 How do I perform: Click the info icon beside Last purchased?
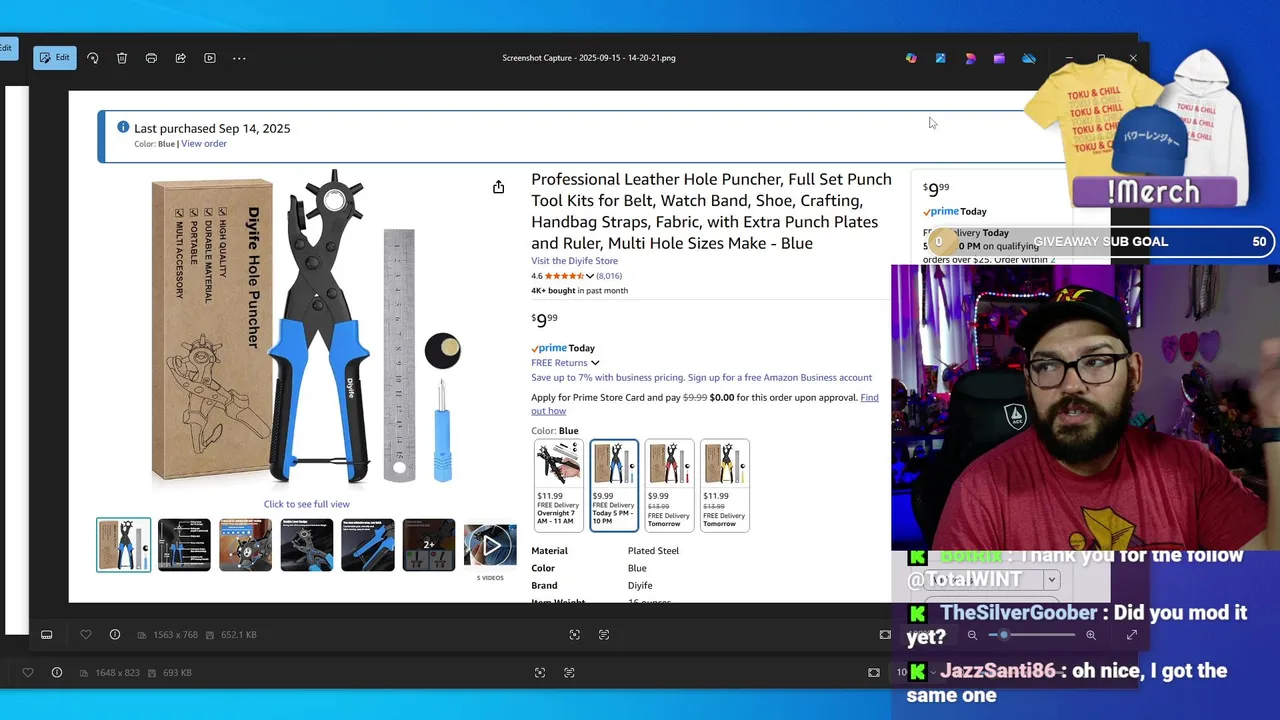(123, 127)
